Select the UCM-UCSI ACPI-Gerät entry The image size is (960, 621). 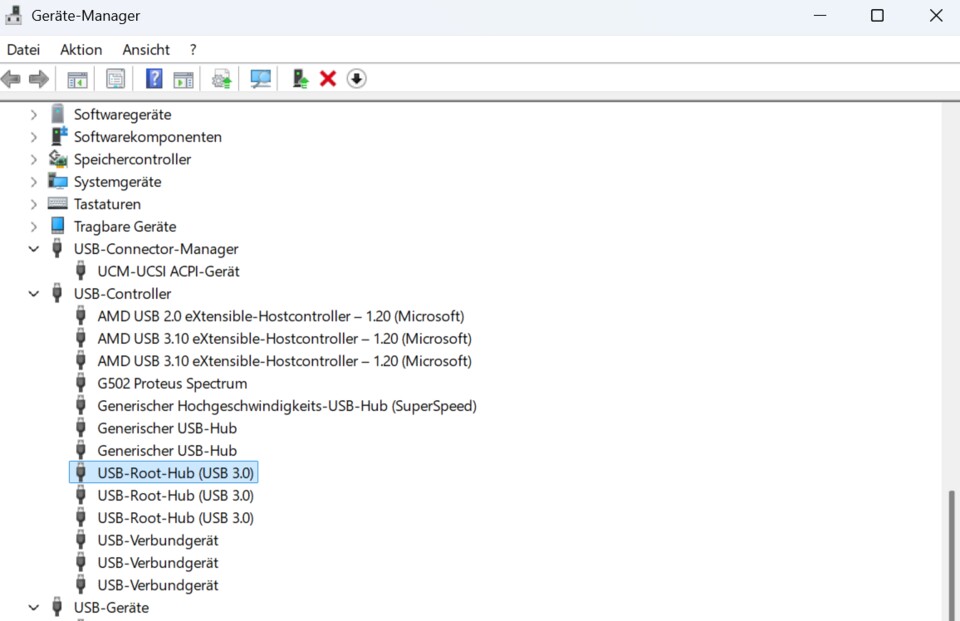pyautogui.click(x=168, y=271)
